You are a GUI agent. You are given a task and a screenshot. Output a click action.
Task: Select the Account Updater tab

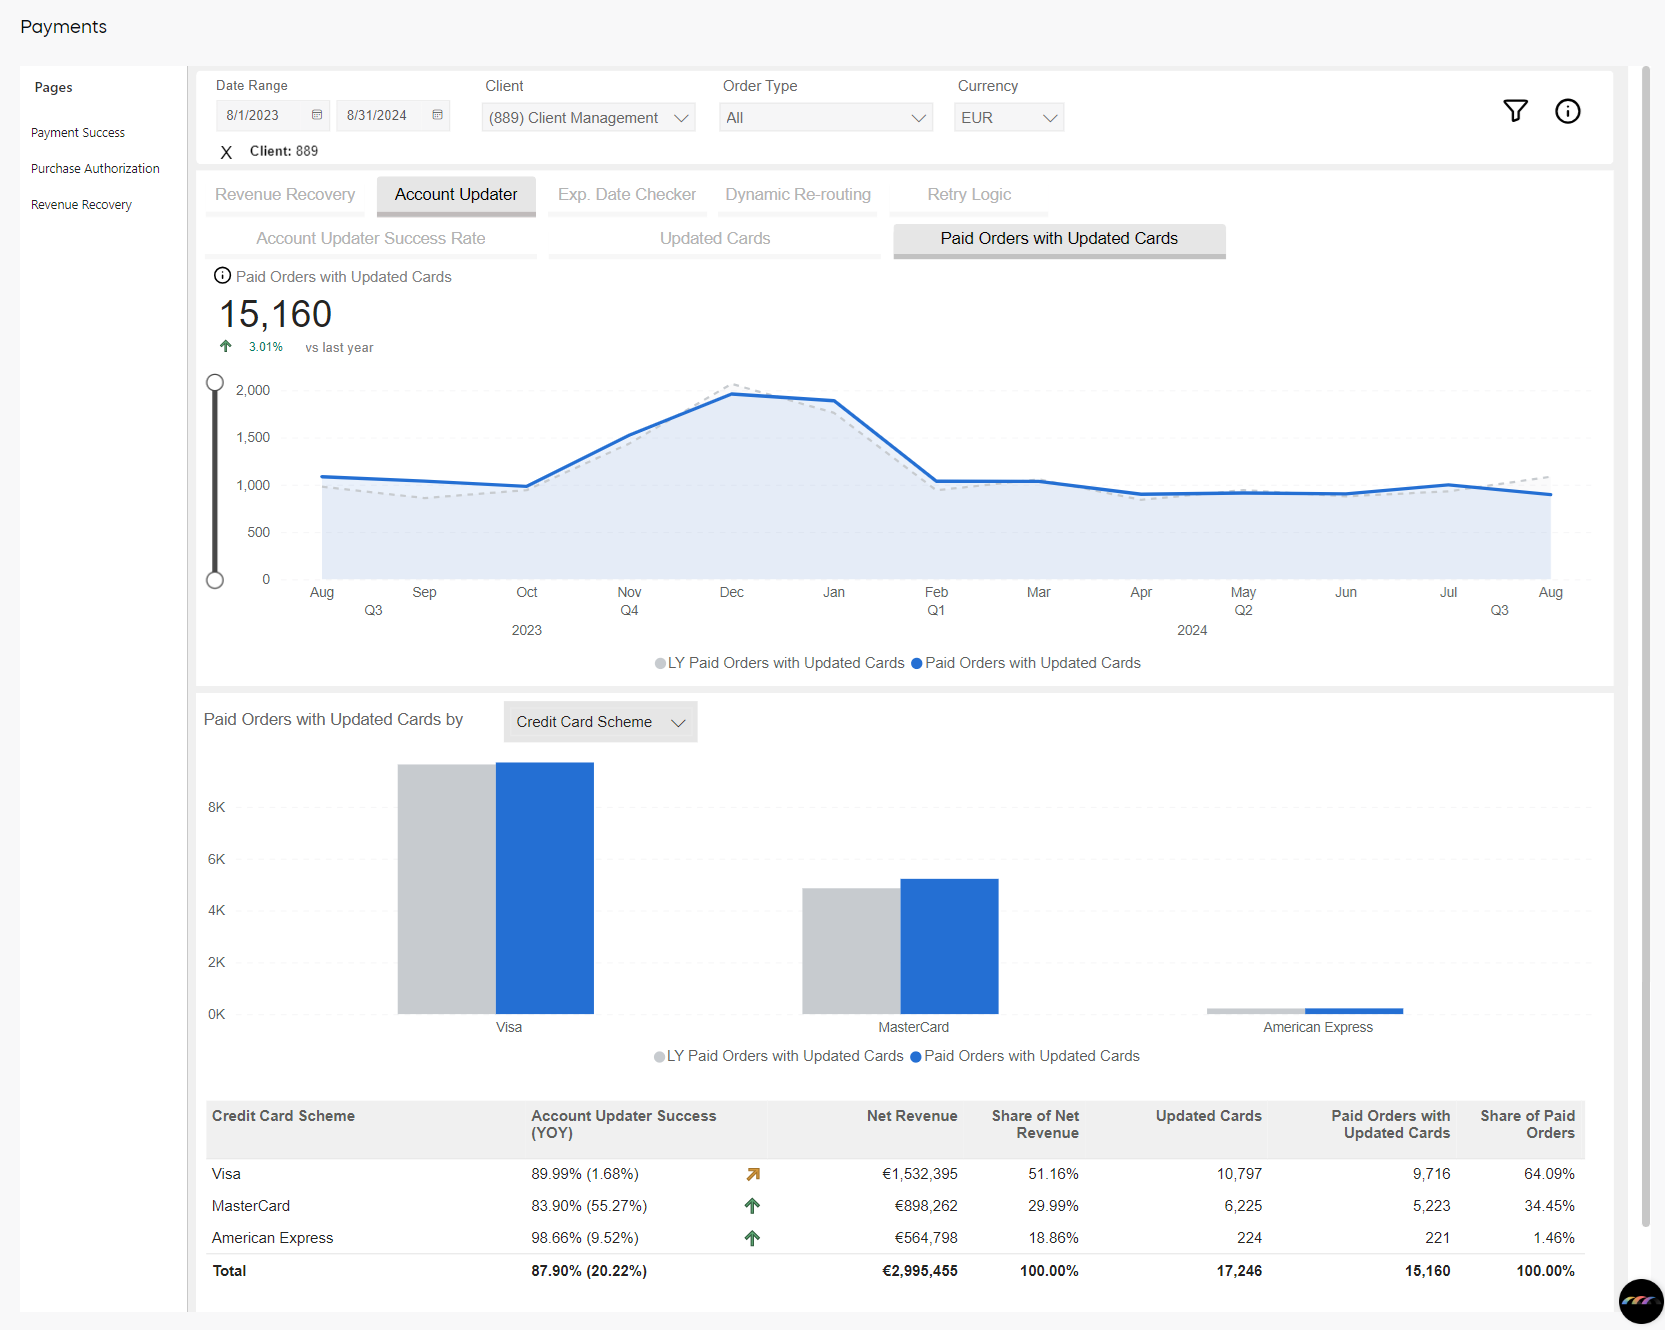click(x=456, y=195)
